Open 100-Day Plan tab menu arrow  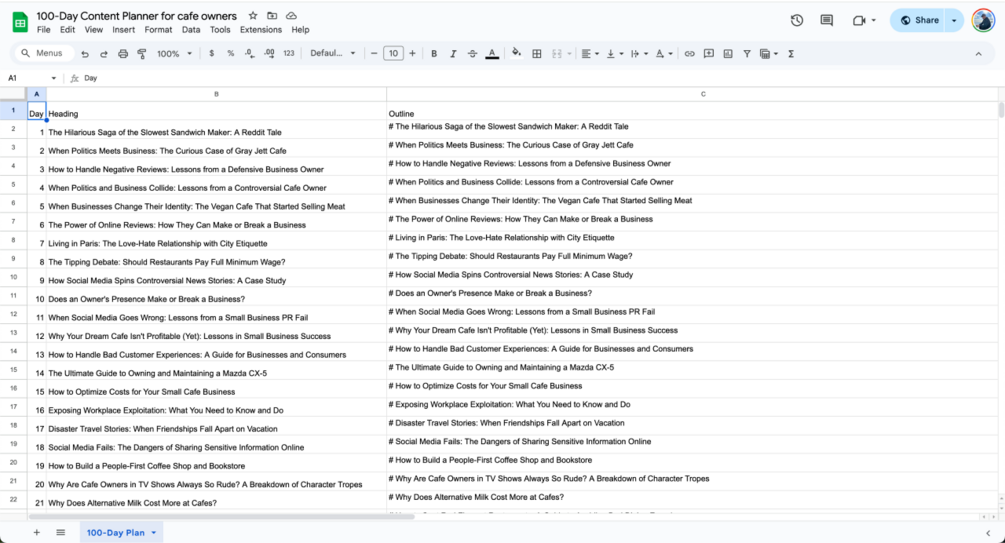click(154, 533)
